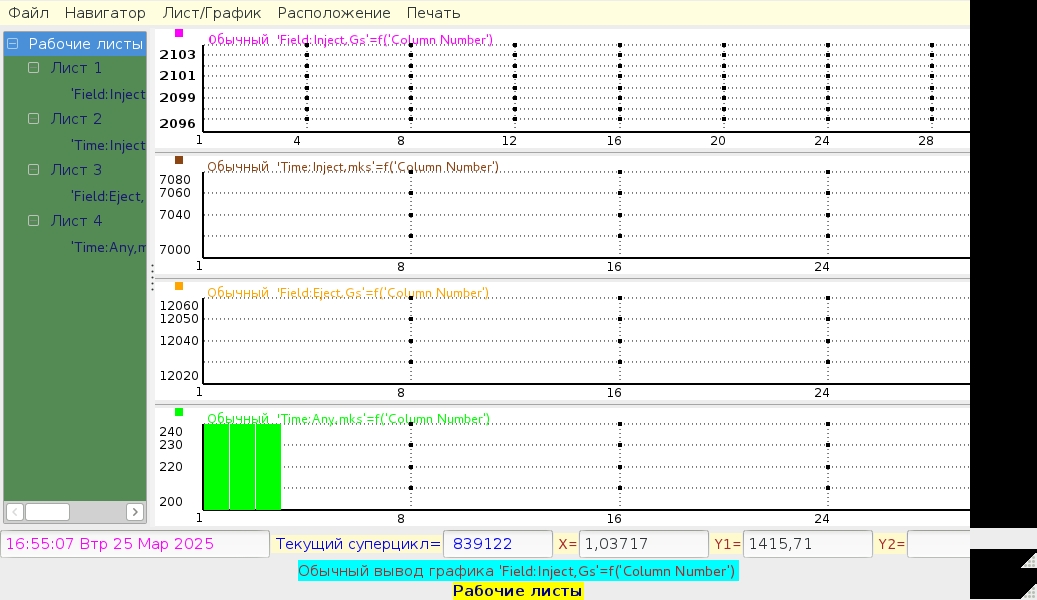The width and height of the screenshot is (1037, 600).
Task: Select 'Time:Inject' item under Лист 2
Action: (108, 145)
